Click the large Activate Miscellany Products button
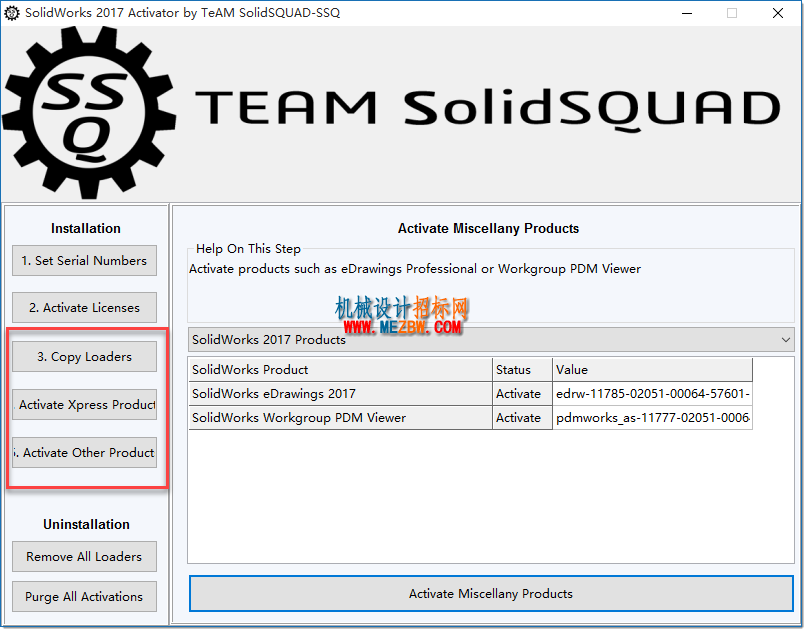The height and width of the screenshot is (632, 807). click(491, 594)
